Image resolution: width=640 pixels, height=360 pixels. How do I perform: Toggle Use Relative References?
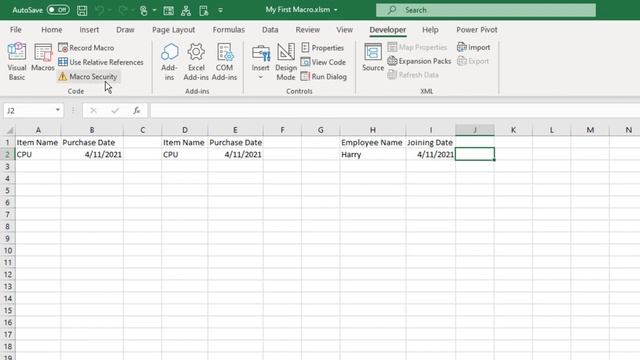click(x=101, y=62)
